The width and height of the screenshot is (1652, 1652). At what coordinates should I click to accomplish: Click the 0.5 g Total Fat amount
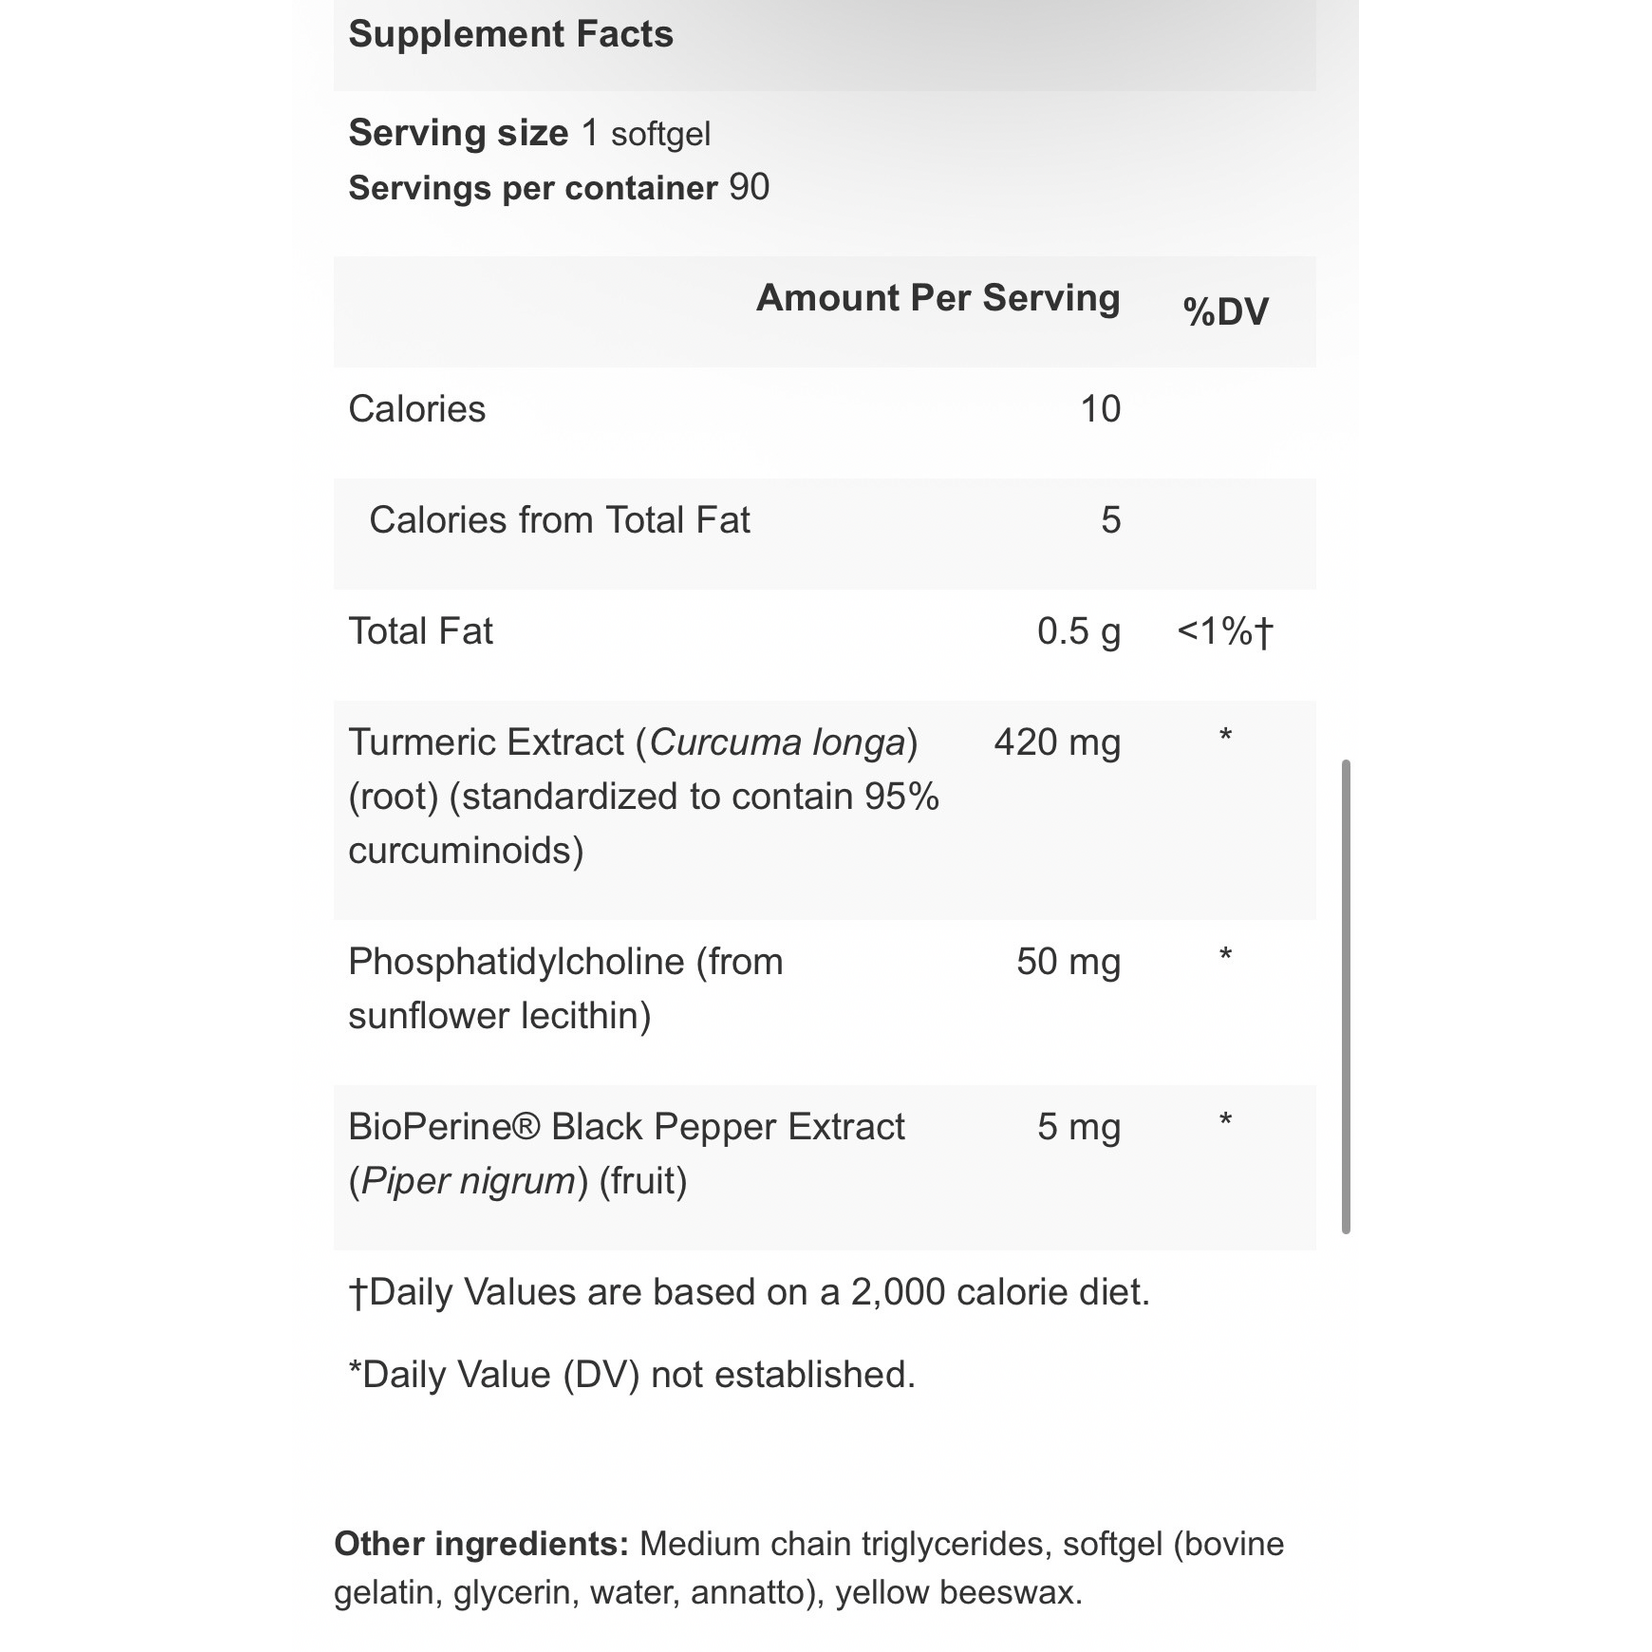click(x=1079, y=632)
